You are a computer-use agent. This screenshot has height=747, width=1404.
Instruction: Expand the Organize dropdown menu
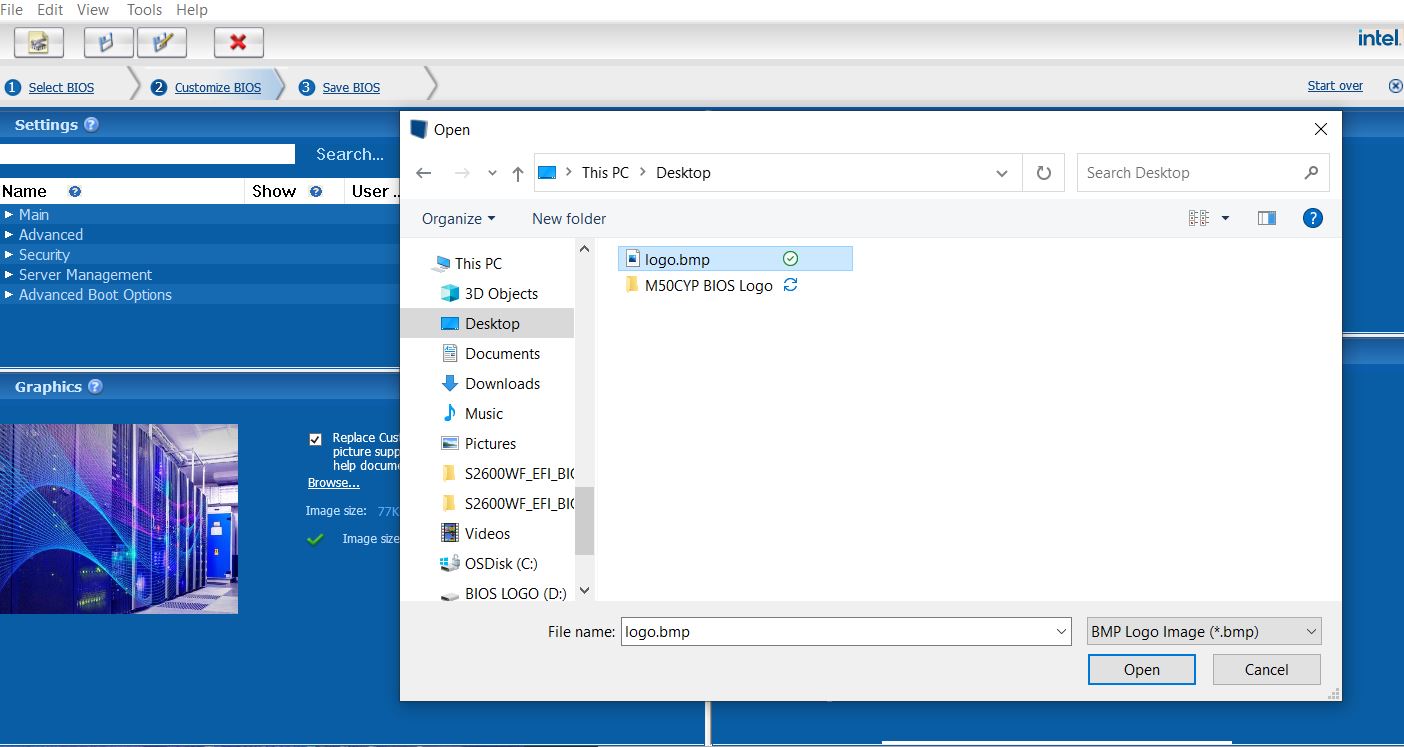pos(458,218)
